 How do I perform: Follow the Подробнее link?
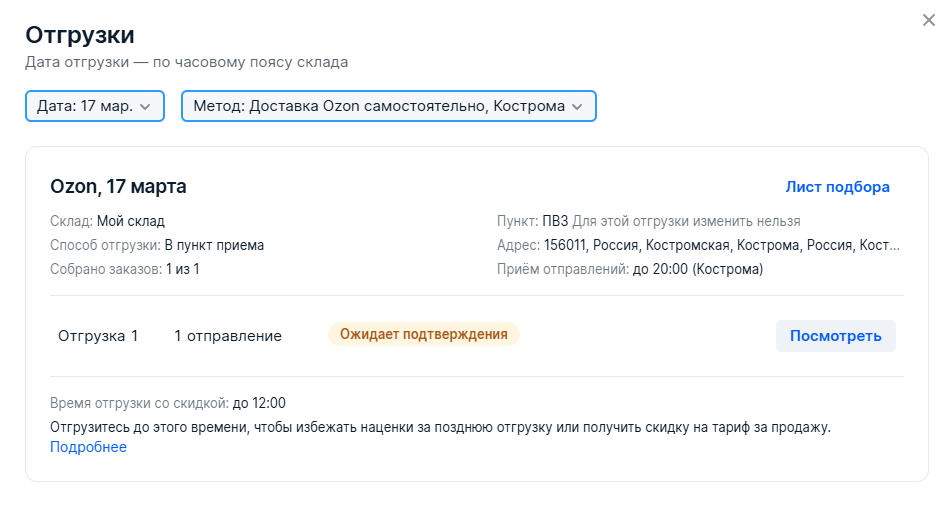(x=88, y=447)
